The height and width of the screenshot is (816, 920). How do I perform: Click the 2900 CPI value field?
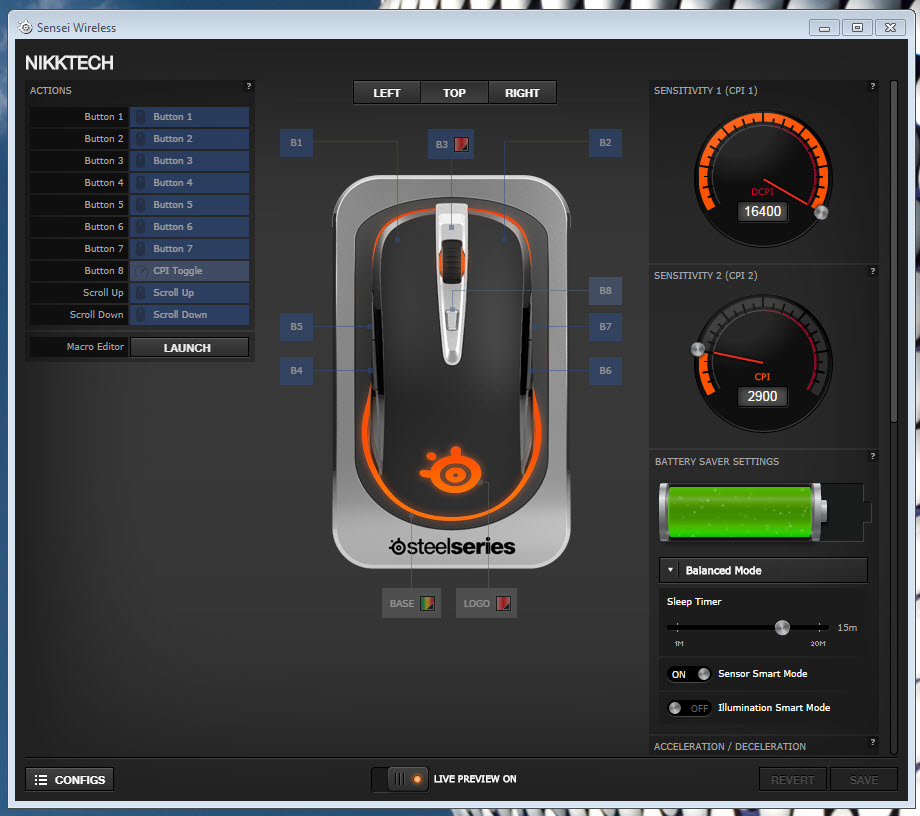(763, 396)
